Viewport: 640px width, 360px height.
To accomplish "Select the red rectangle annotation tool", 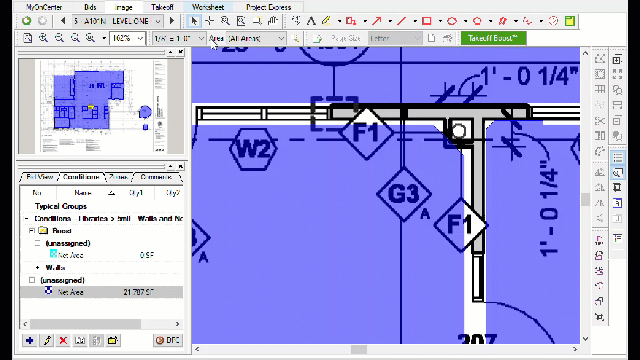I will click(427, 21).
